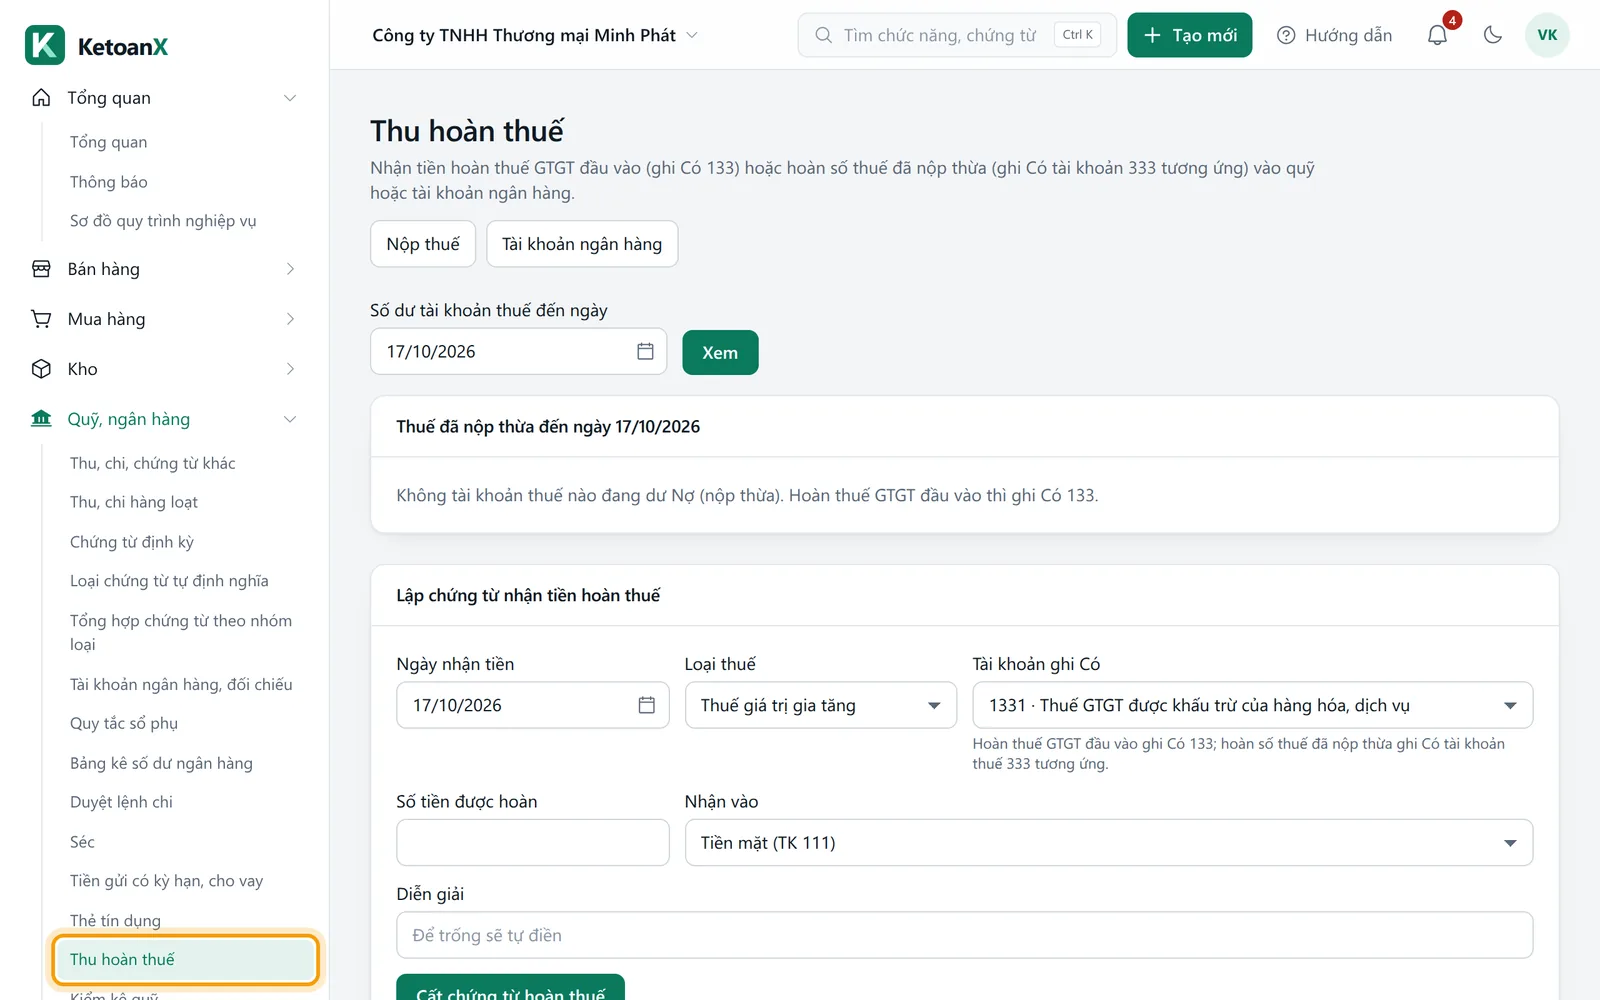Image resolution: width=1600 pixels, height=1000 pixels.
Task: Open Duyệt lệnh chi in sidebar
Action: click(x=121, y=802)
